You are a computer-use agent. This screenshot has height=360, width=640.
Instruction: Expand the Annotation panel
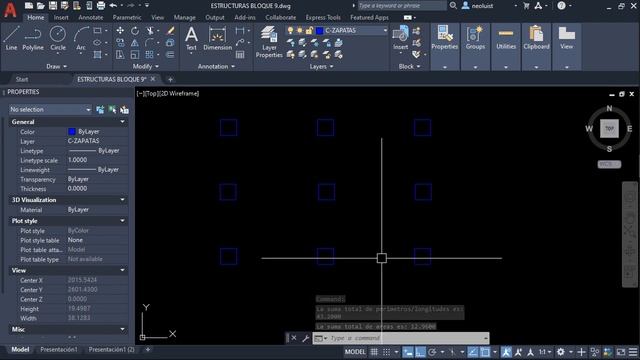216,66
